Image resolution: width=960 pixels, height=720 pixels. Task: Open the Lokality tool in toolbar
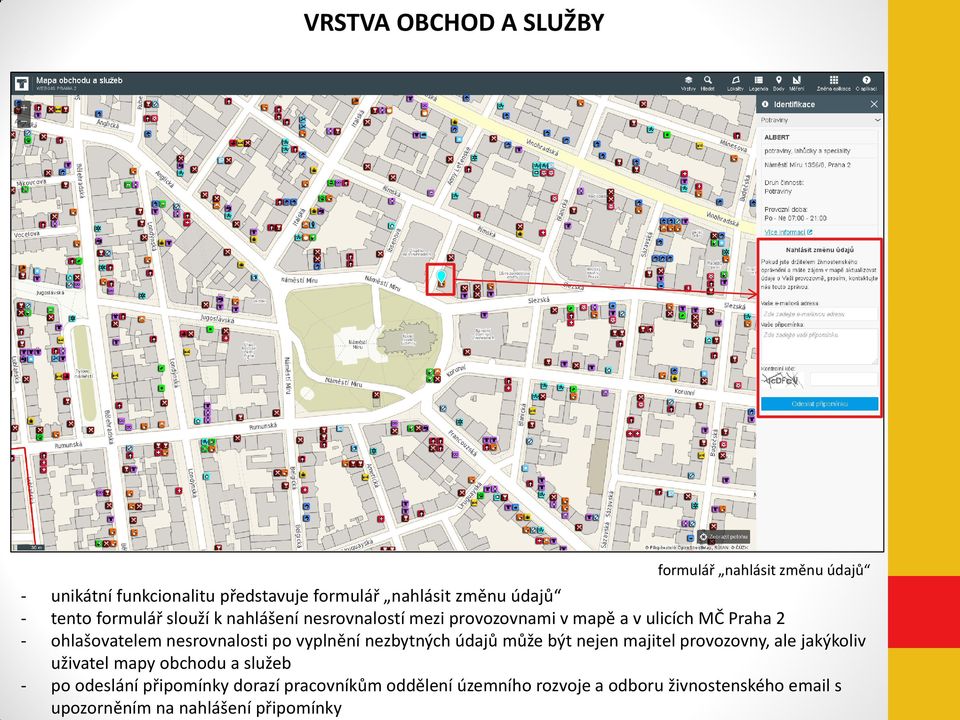click(735, 83)
